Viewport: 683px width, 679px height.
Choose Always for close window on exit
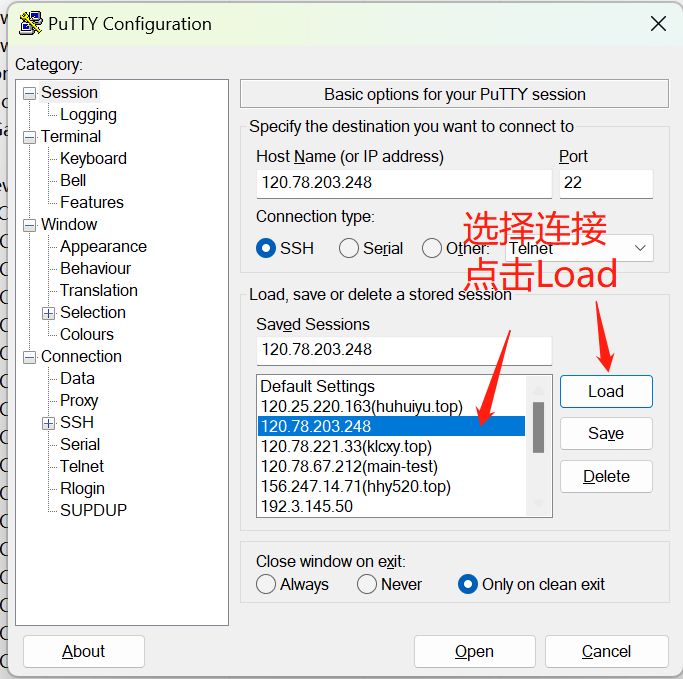[x=266, y=584]
